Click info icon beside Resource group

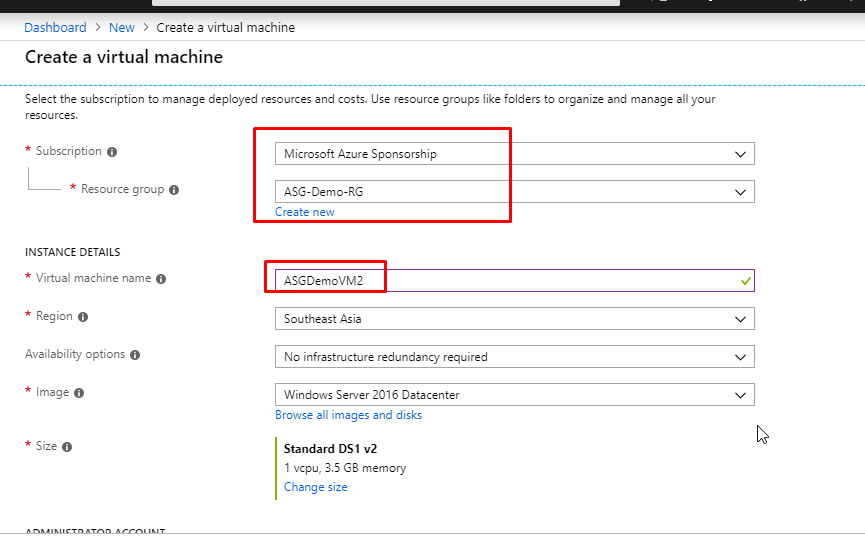(x=174, y=190)
